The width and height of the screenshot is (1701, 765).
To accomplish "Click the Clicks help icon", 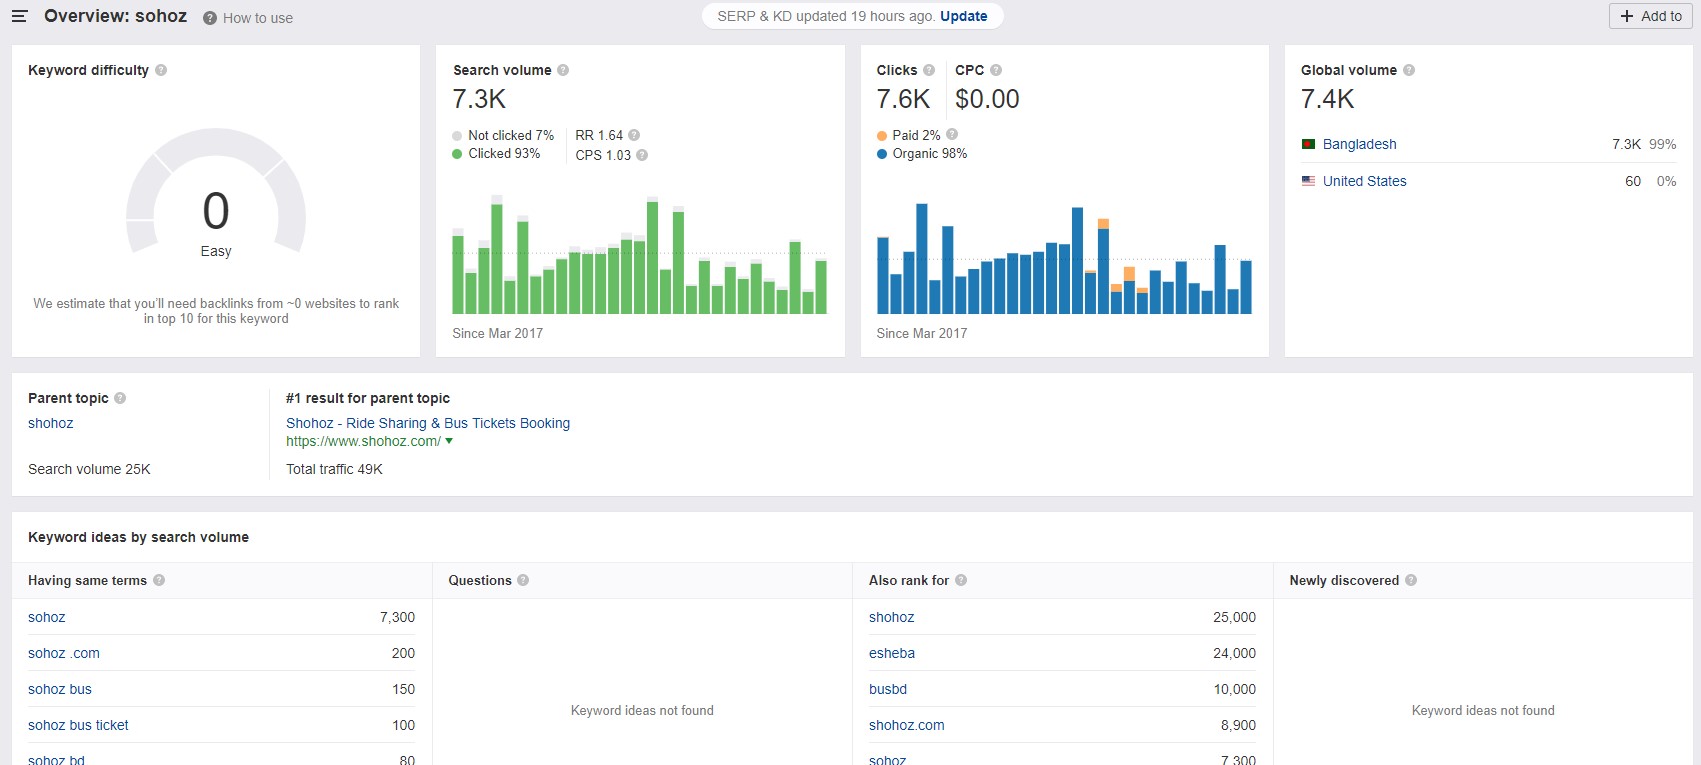I will tap(929, 70).
